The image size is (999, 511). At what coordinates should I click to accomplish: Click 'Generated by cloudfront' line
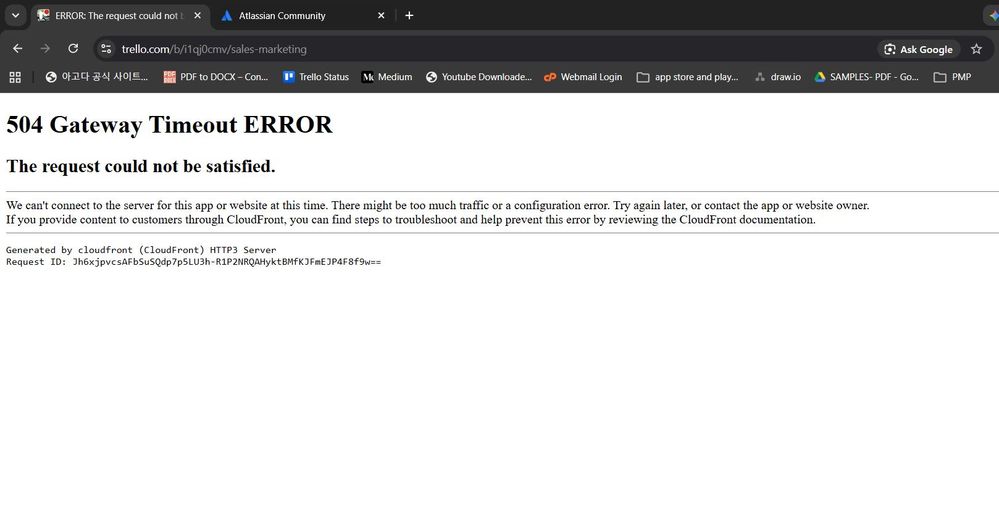(x=141, y=250)
